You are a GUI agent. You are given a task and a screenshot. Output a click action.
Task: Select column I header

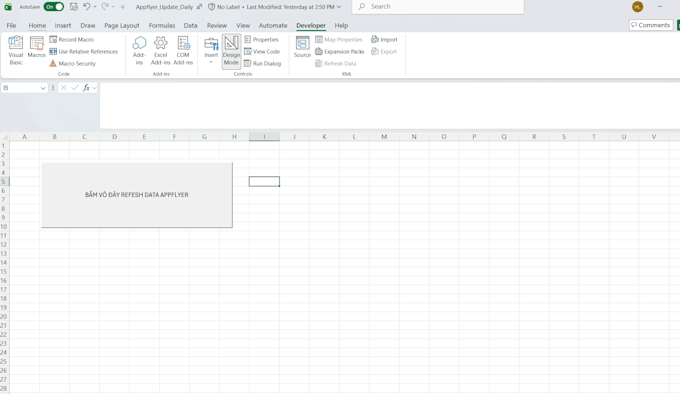pos(264,137)
